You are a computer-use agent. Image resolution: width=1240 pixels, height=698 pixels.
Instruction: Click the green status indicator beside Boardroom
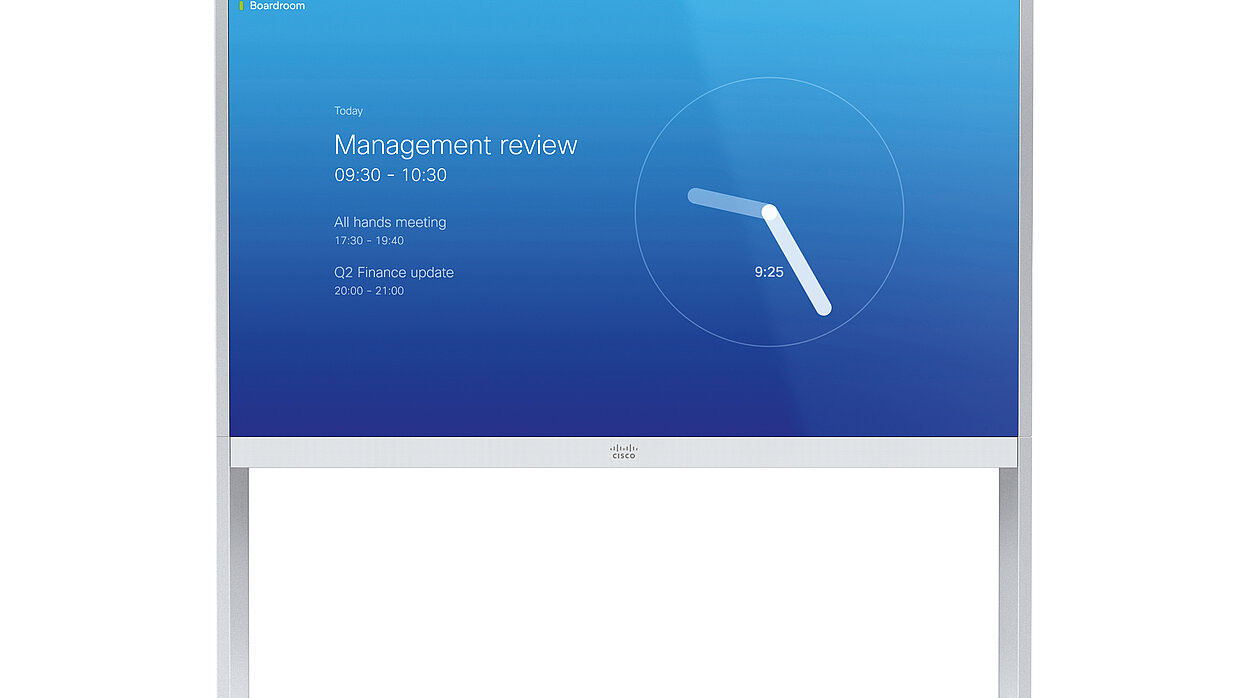(241, 6)
